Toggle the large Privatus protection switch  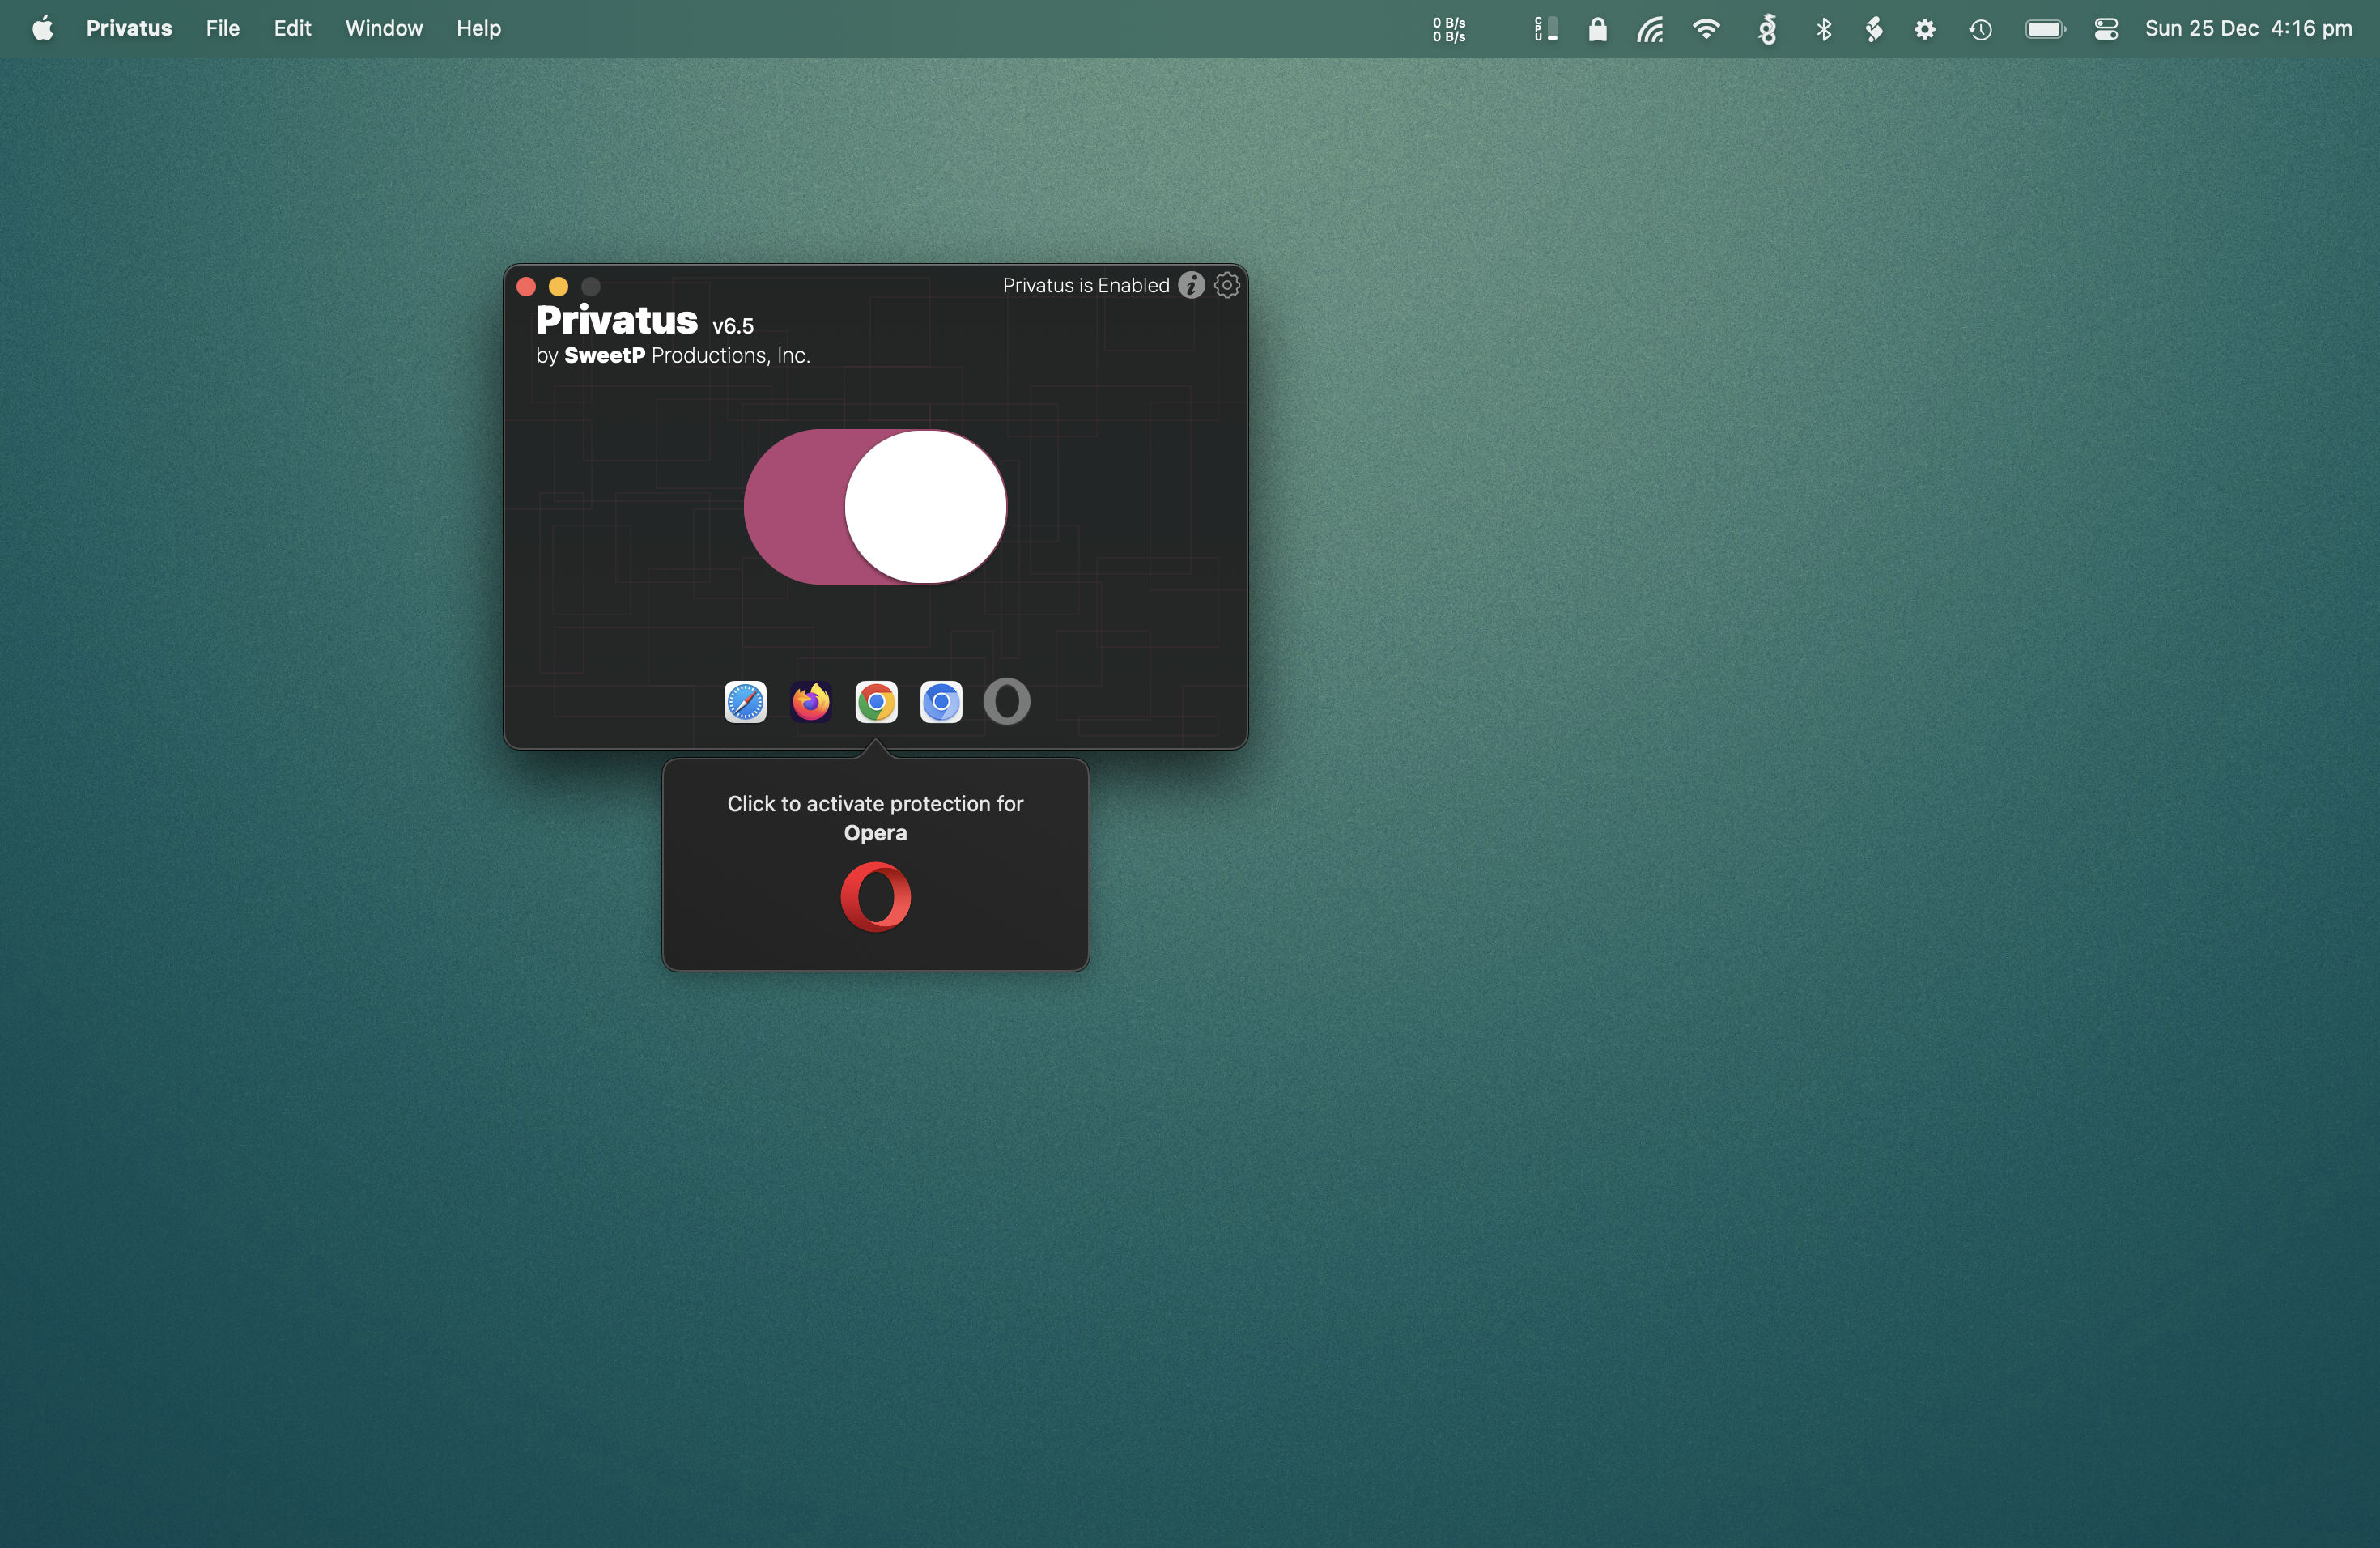875,507
